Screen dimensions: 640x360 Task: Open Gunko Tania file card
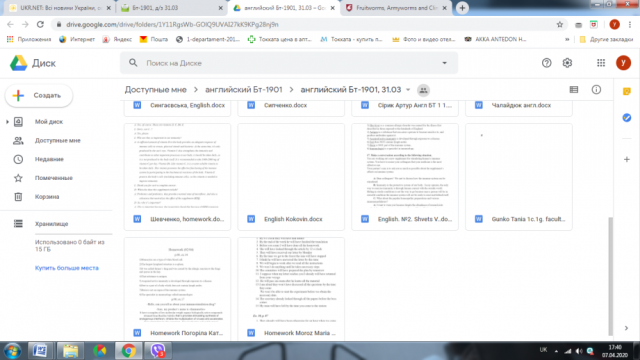pos(519,177)
